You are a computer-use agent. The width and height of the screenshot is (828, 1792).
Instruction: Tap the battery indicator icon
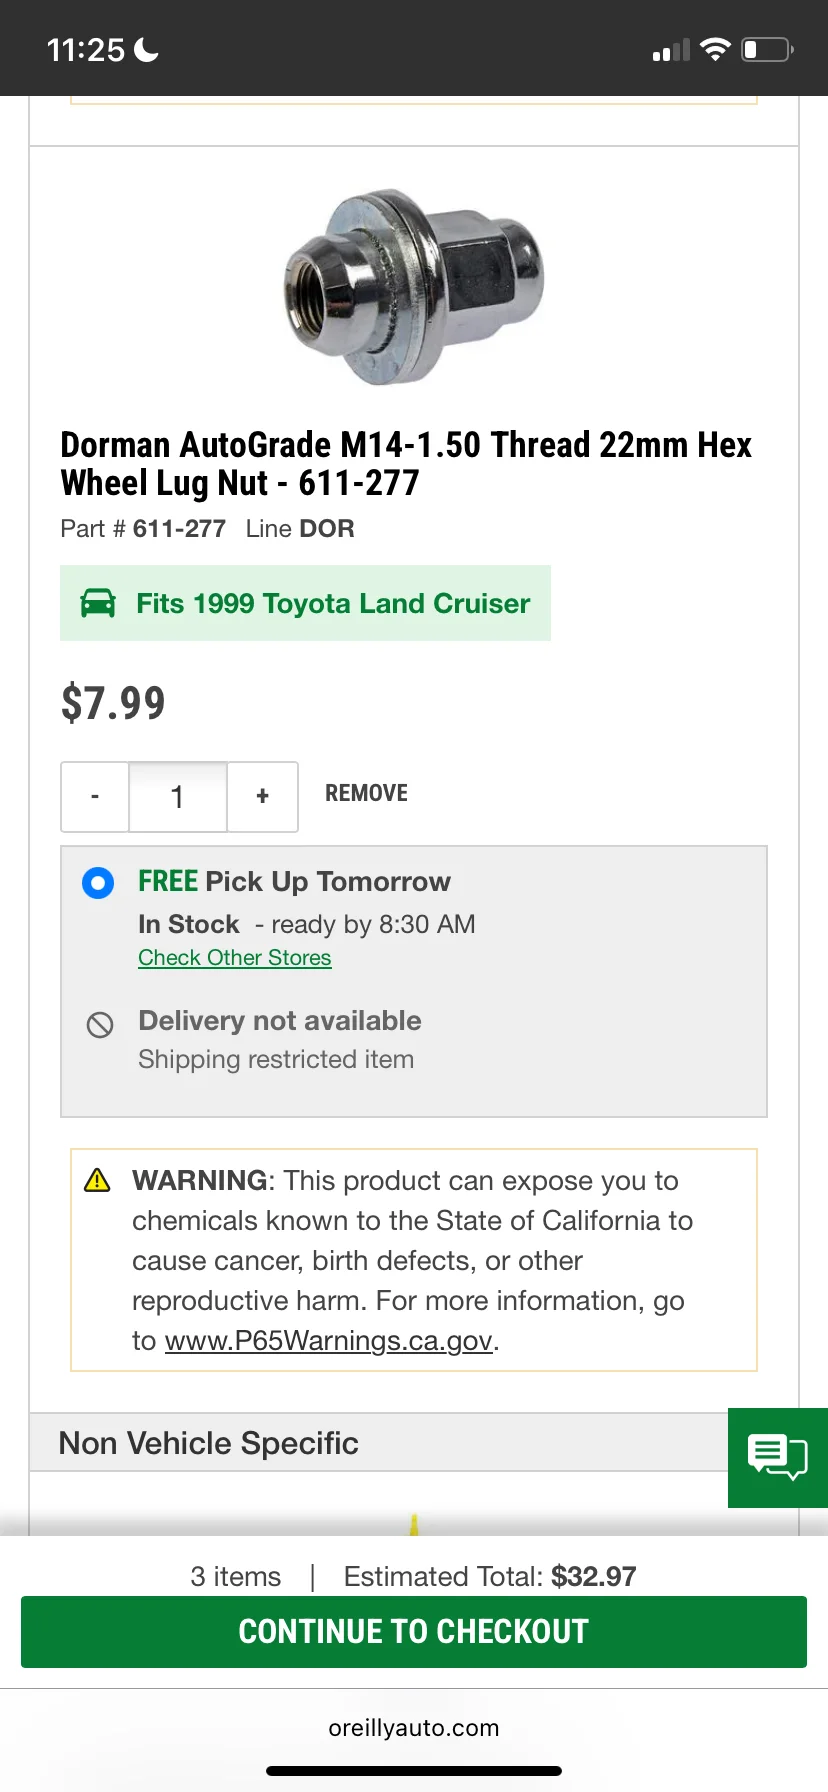pos(768,49)
